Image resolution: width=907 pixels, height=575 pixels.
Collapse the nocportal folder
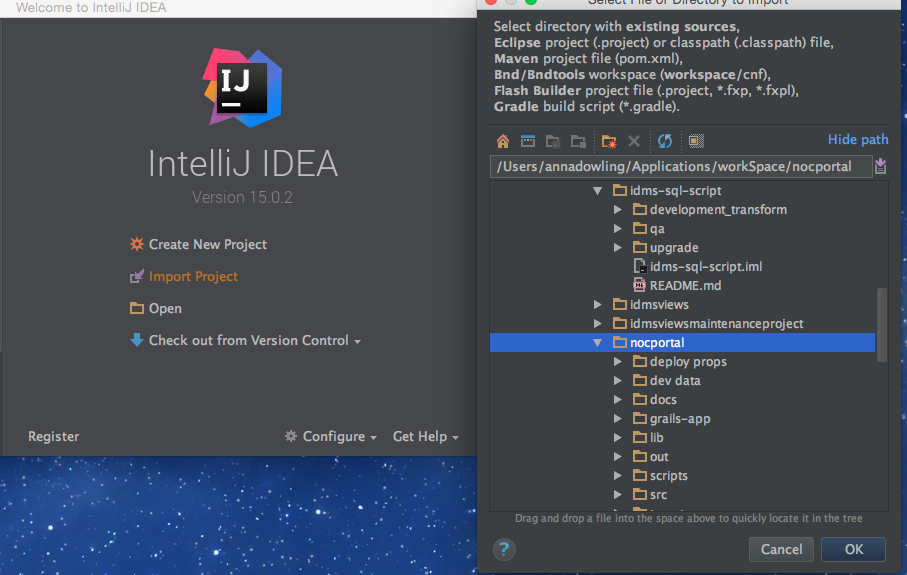click(x=598, y=343)
